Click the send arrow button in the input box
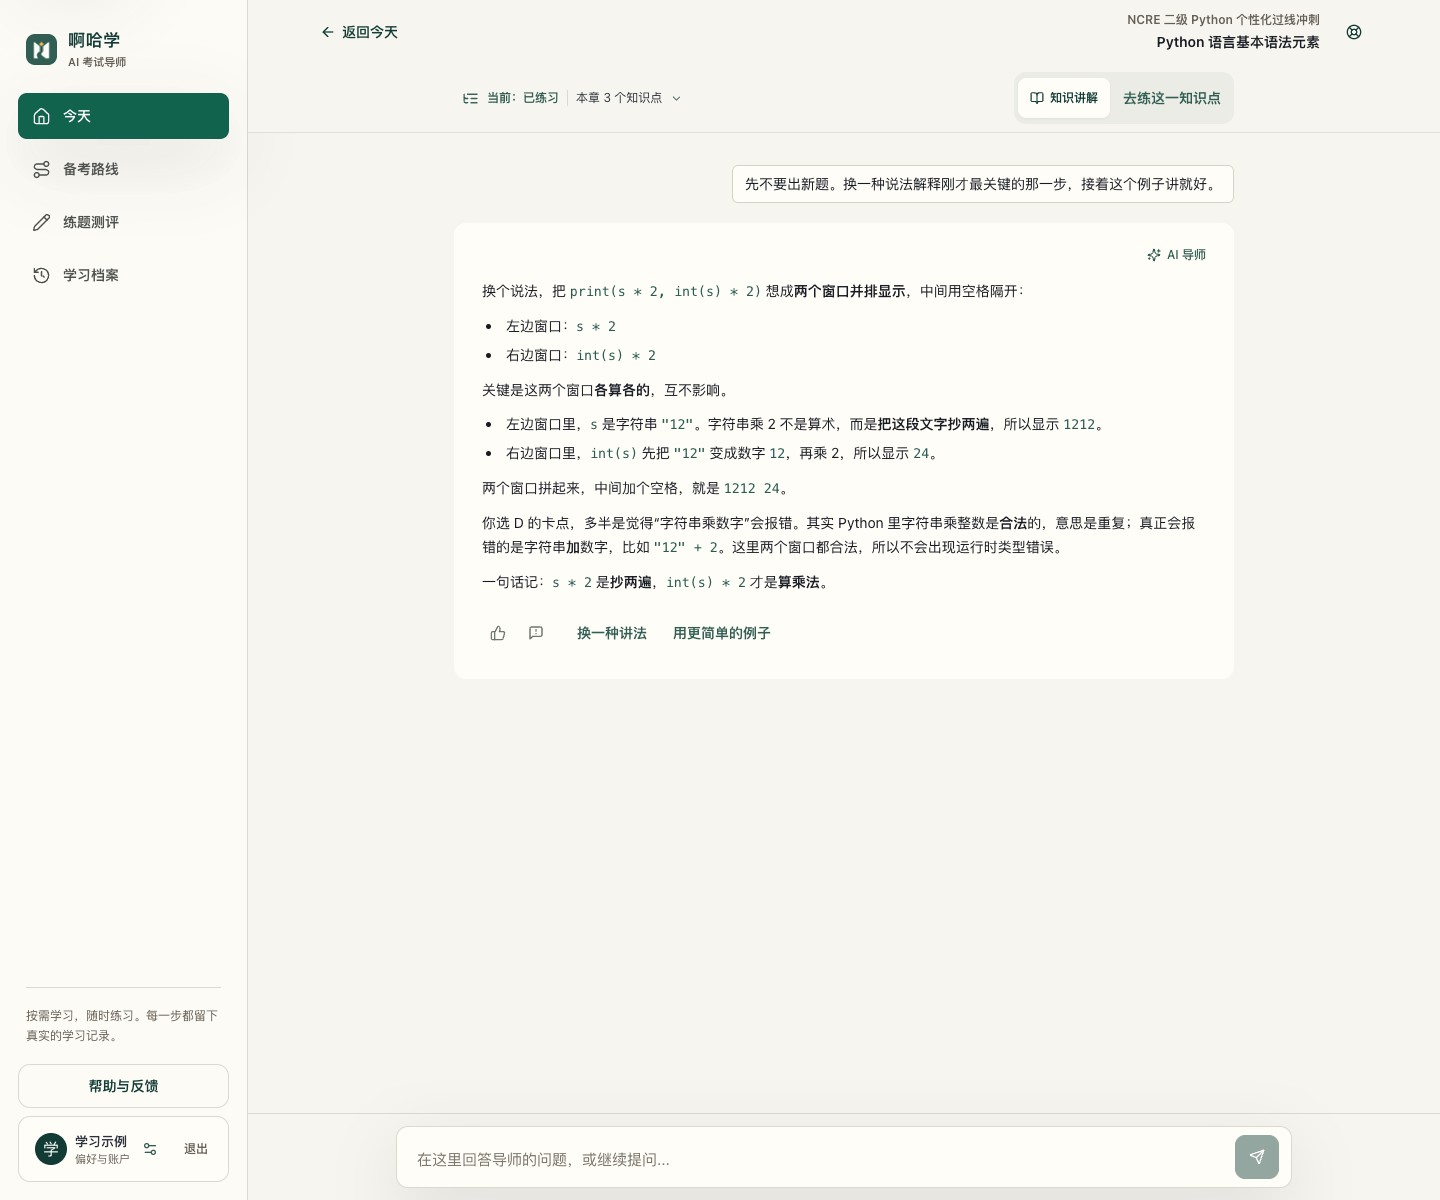The height and width of the screenshot is (1200, 1440). coord(1257,1157)
